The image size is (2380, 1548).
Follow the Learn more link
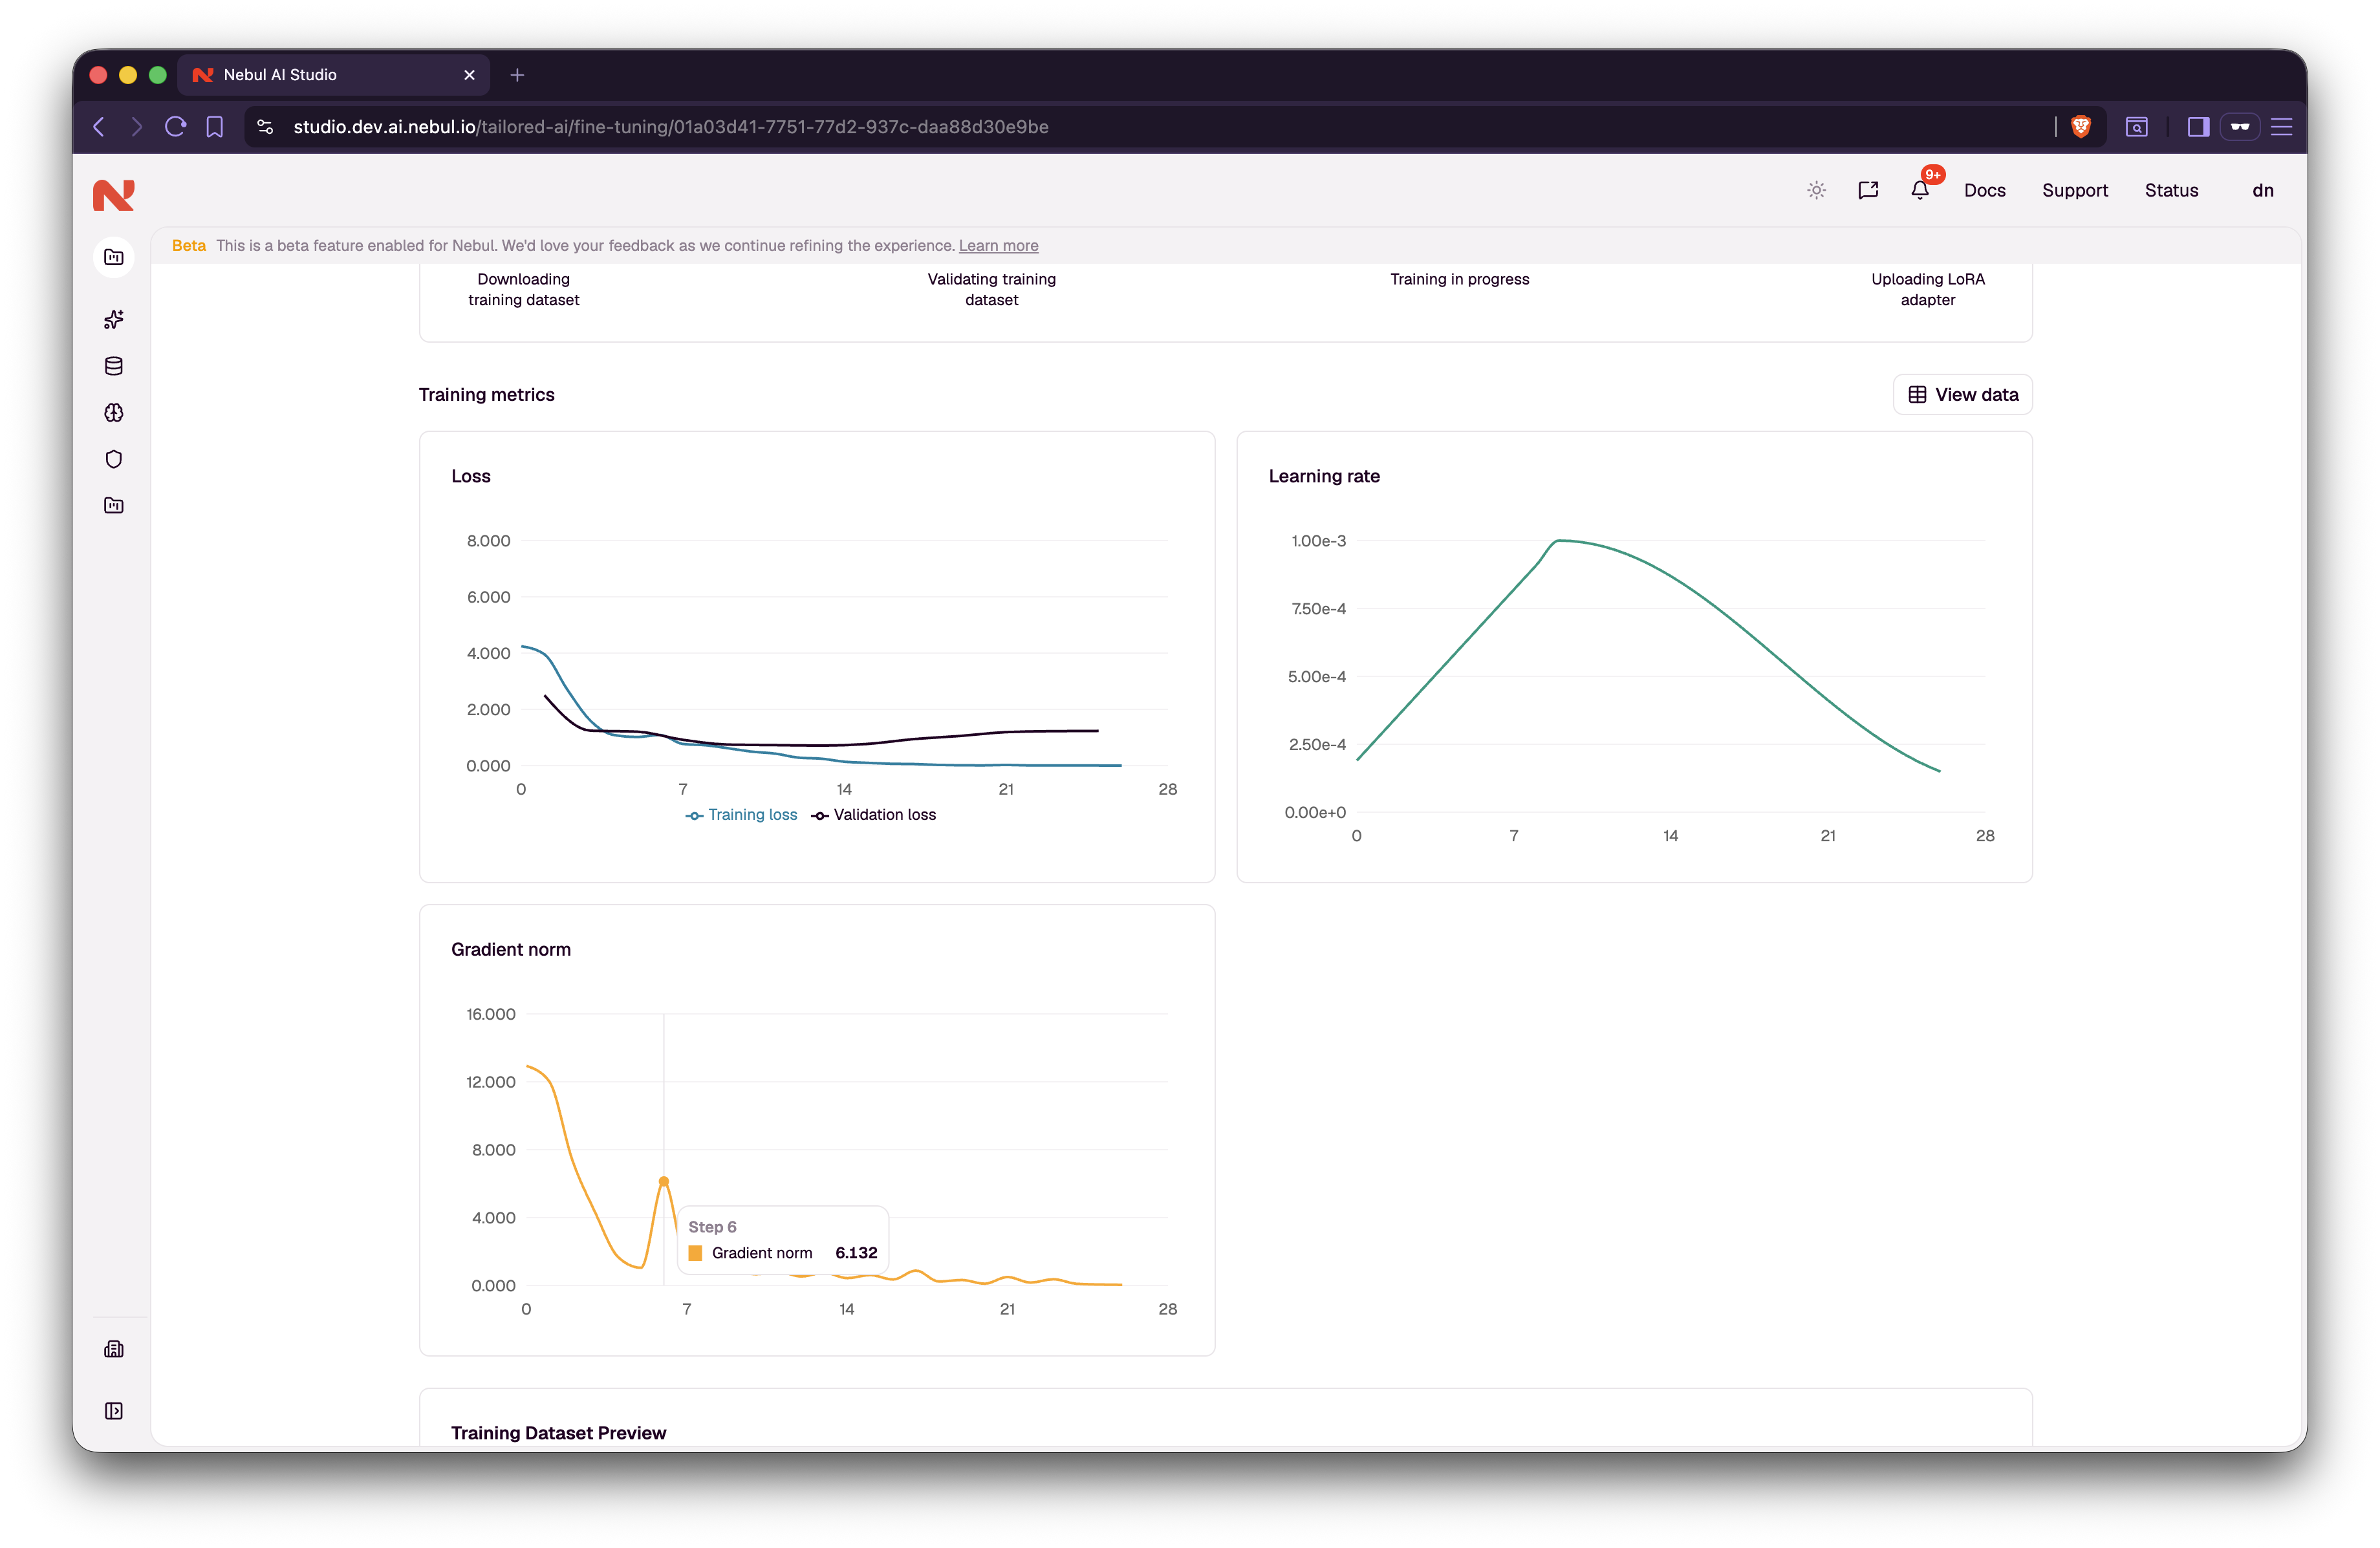tap(998, 245)
